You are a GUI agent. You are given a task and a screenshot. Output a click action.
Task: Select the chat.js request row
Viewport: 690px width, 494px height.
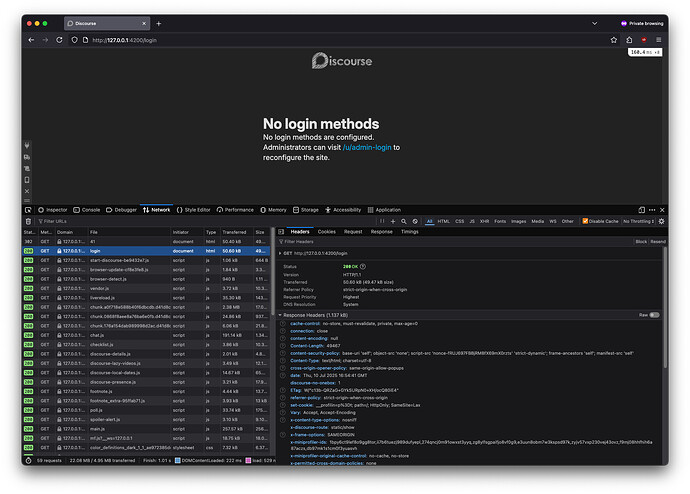pos(146,335)
